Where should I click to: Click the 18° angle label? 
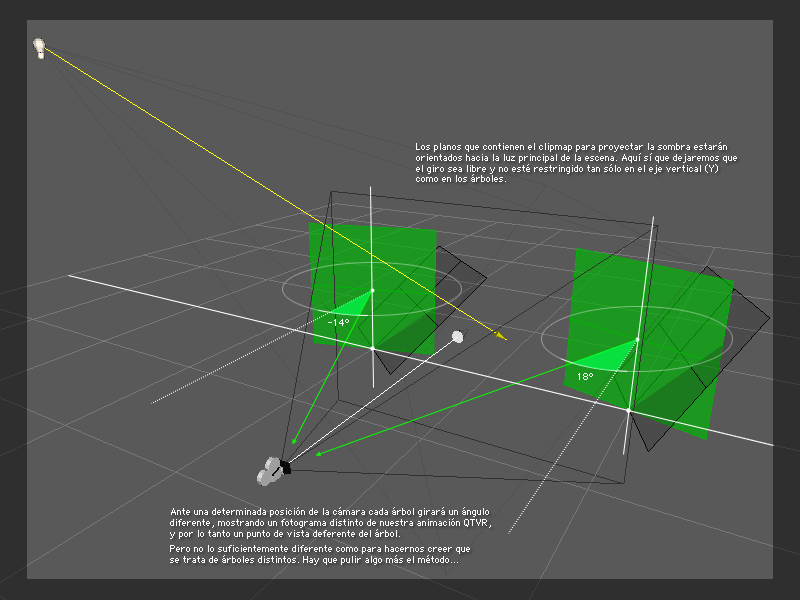click(x=585, y=377)
